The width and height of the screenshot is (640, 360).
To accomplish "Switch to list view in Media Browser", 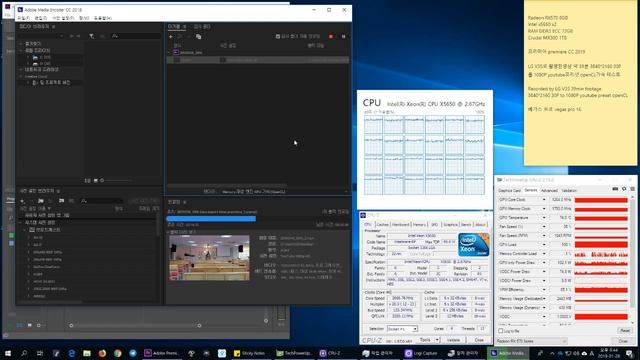I will [x=87, y=180].
